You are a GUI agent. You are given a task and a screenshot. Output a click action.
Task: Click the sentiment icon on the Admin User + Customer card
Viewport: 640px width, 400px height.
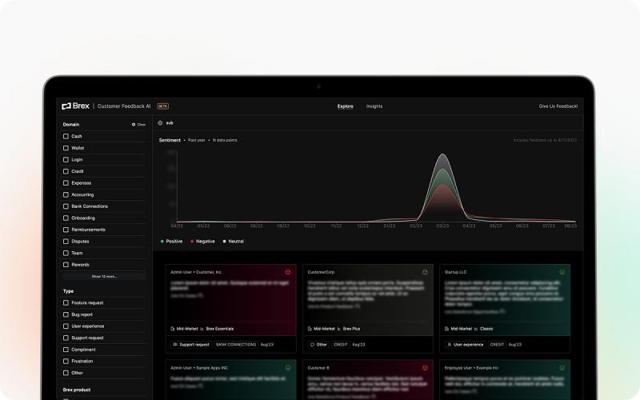288,271
